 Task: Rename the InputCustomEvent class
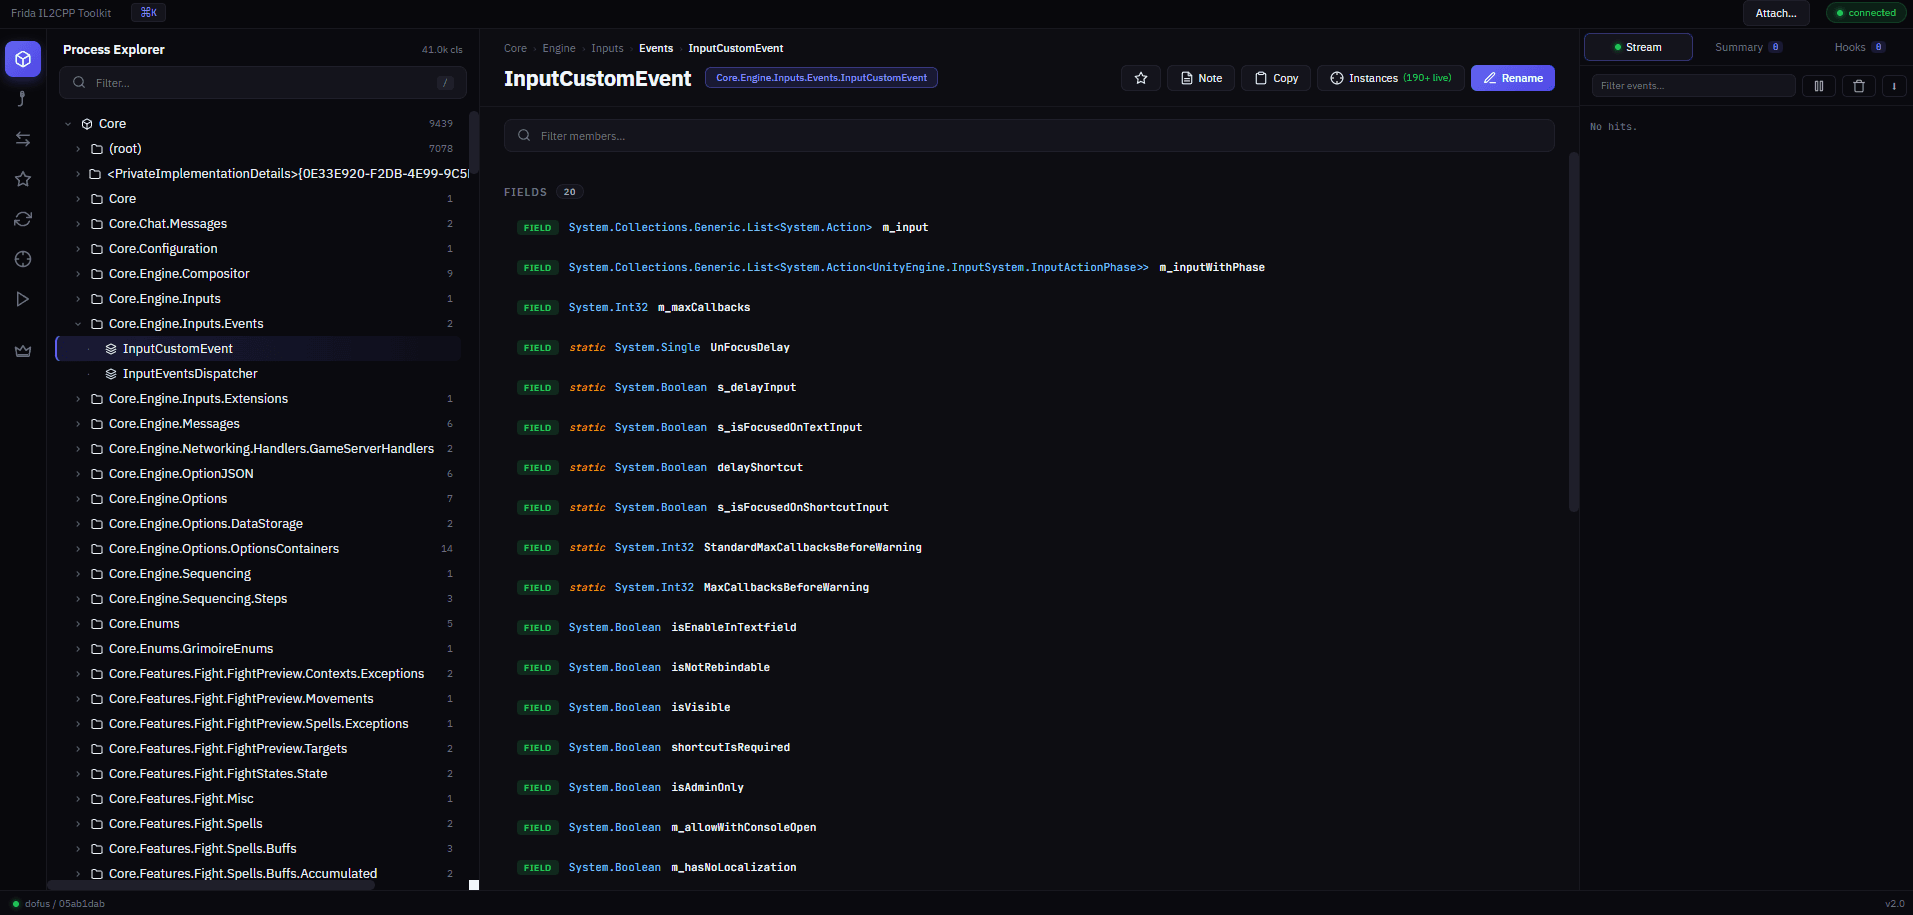[x=1513, y=78]
